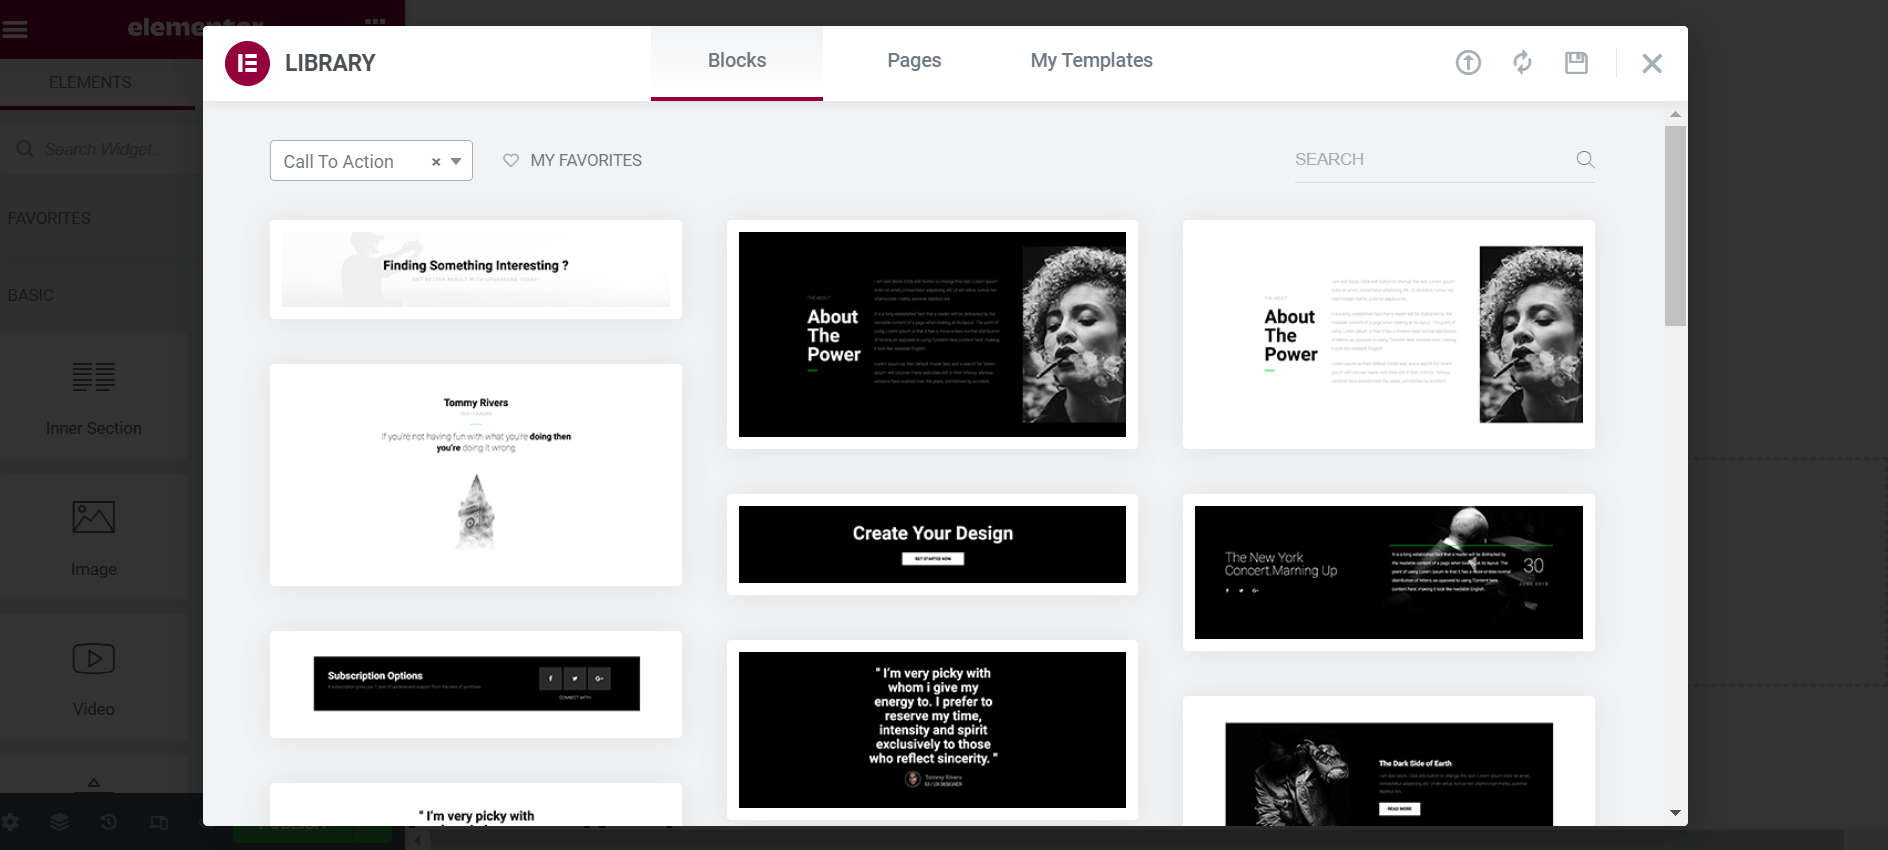Screen dimensions: 1888x850
Task: Click the library Search input field
Action: click(1430, 160)
